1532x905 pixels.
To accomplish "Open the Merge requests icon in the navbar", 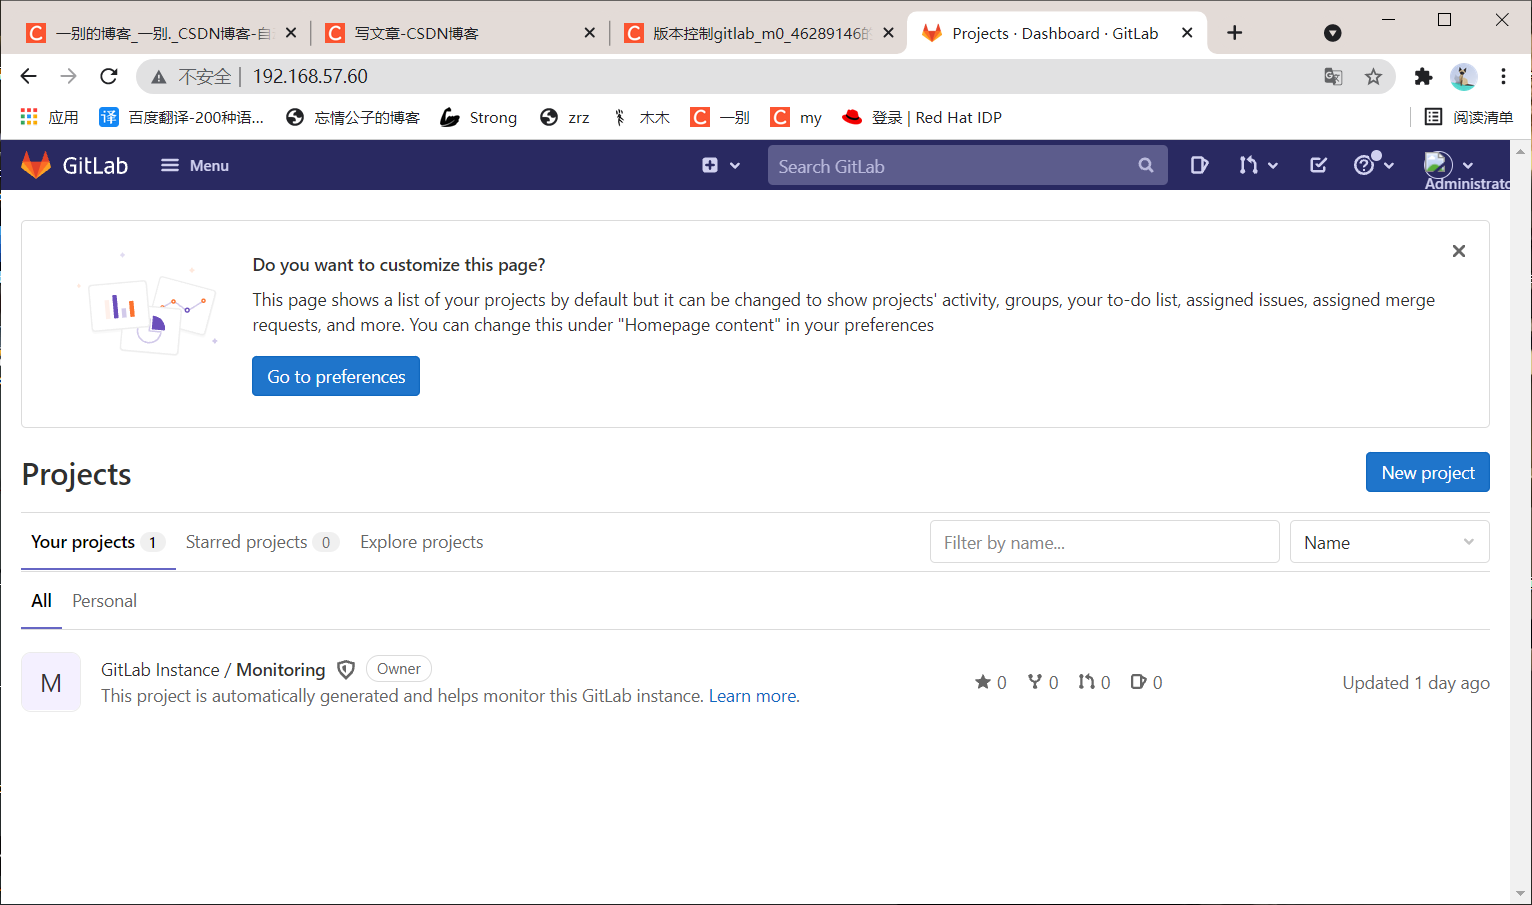I will click(x=1251, y=165).
